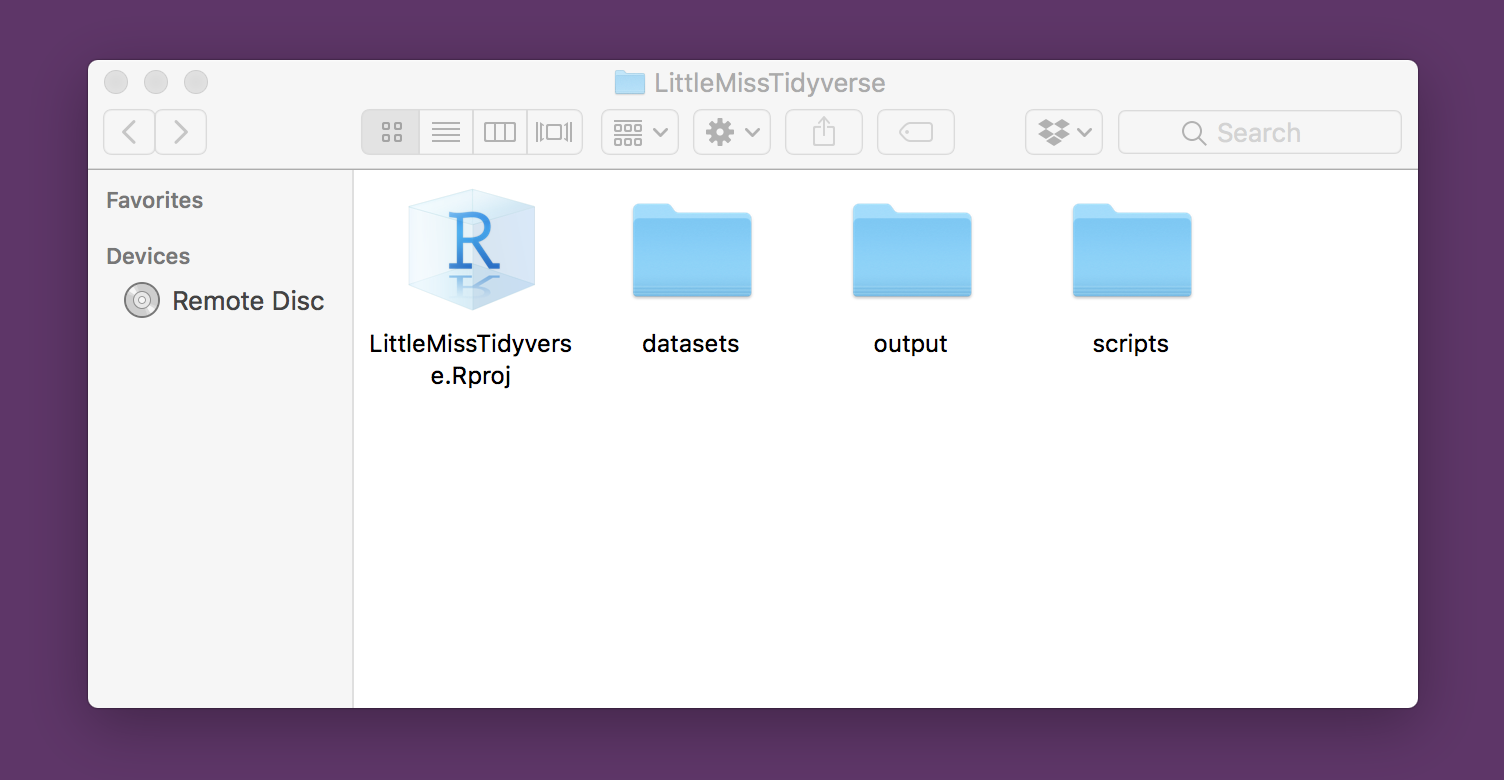Select the scripts folder icon
This screenshot has width=1504, height=780.
pyautogui.click(x=1132, y=251)
